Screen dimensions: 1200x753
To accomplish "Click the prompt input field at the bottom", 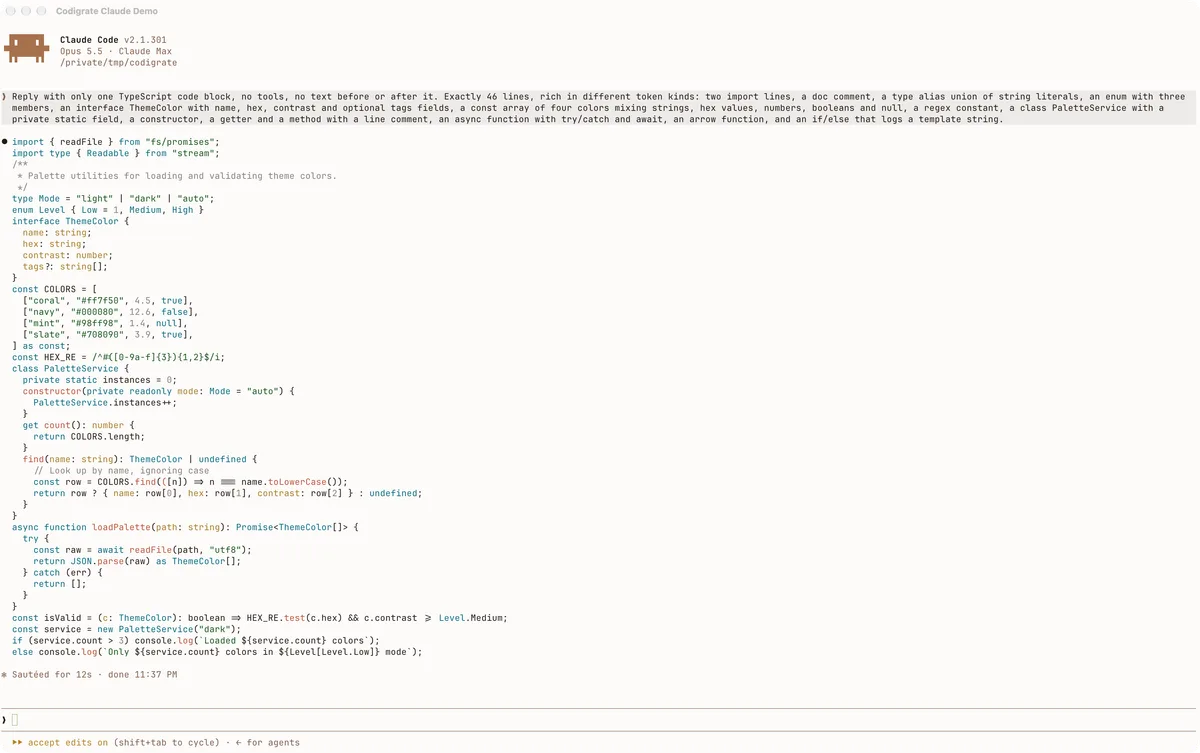I will coord(600,720).
